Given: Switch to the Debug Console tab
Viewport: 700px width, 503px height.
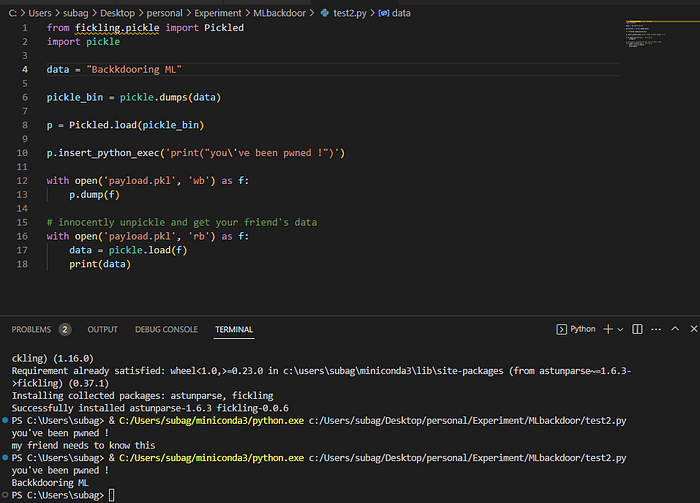Looking at the screenshot, I should [167, 329].
